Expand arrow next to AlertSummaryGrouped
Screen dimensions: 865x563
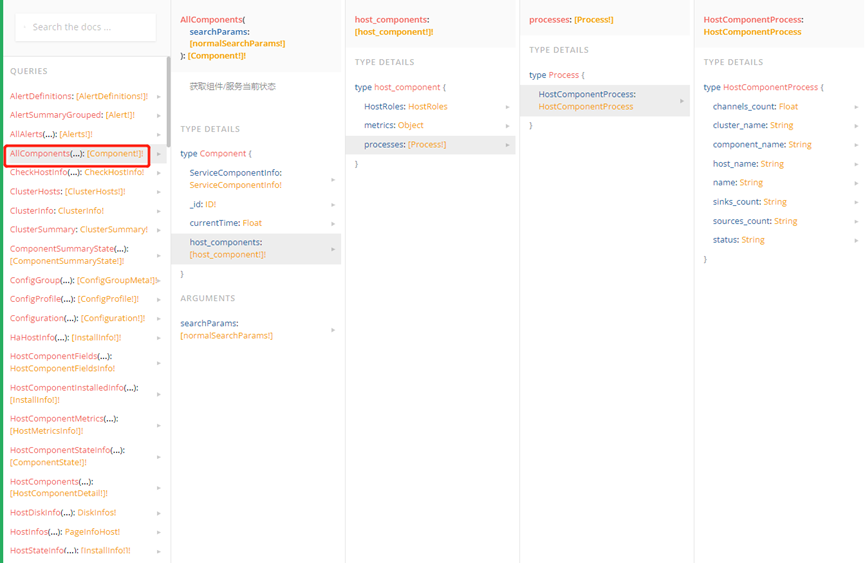[x=159, y=115]
